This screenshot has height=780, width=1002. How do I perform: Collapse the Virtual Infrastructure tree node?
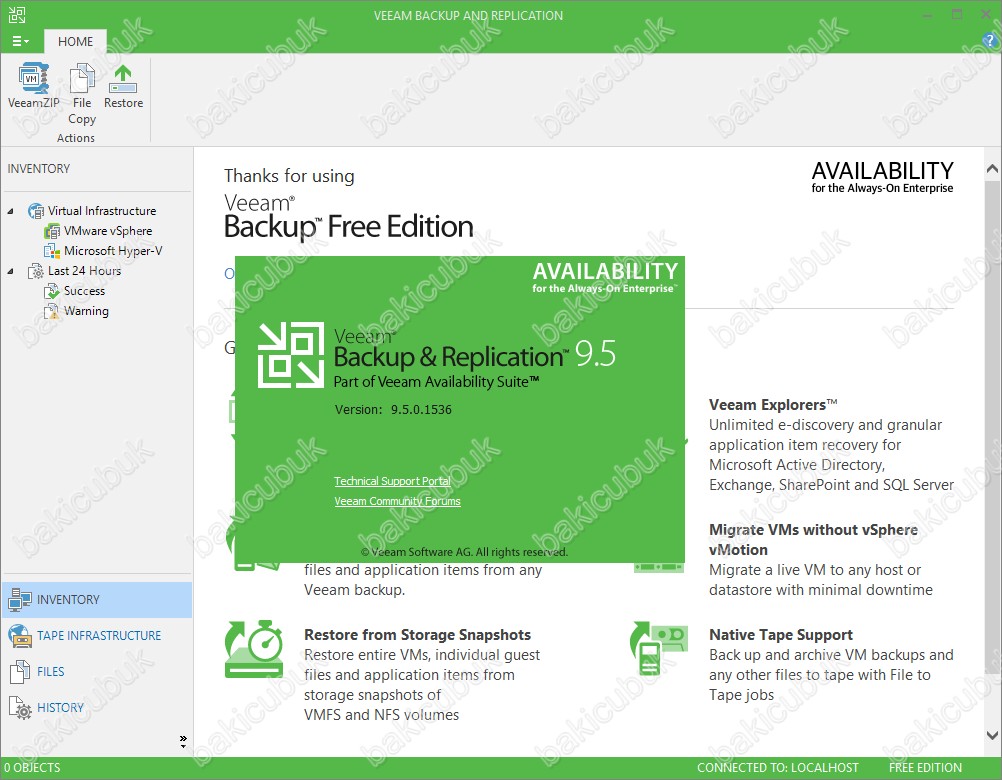coord(10,211)
